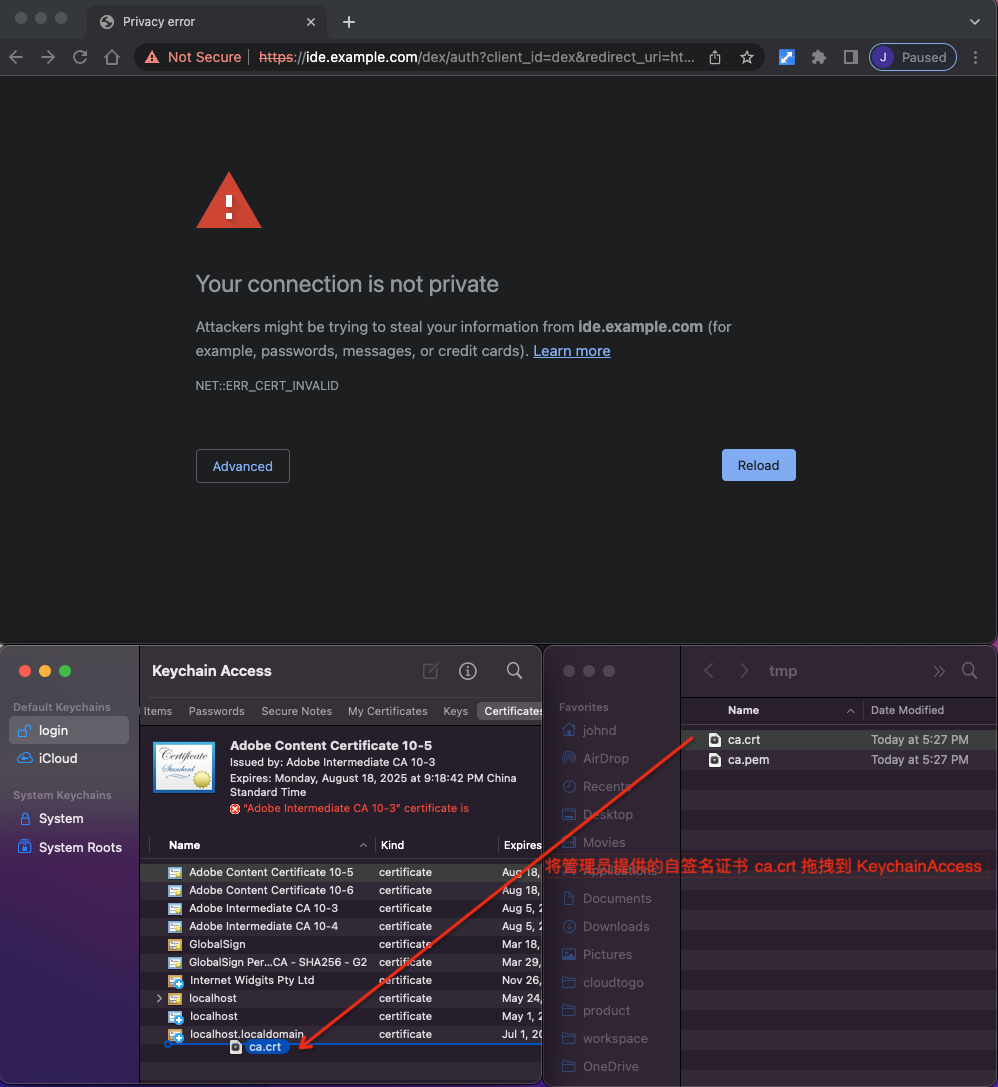This screenshot has width=998, height=1087.
Task: Click the Keychain Access search icon
Action: tap(514, 671)
